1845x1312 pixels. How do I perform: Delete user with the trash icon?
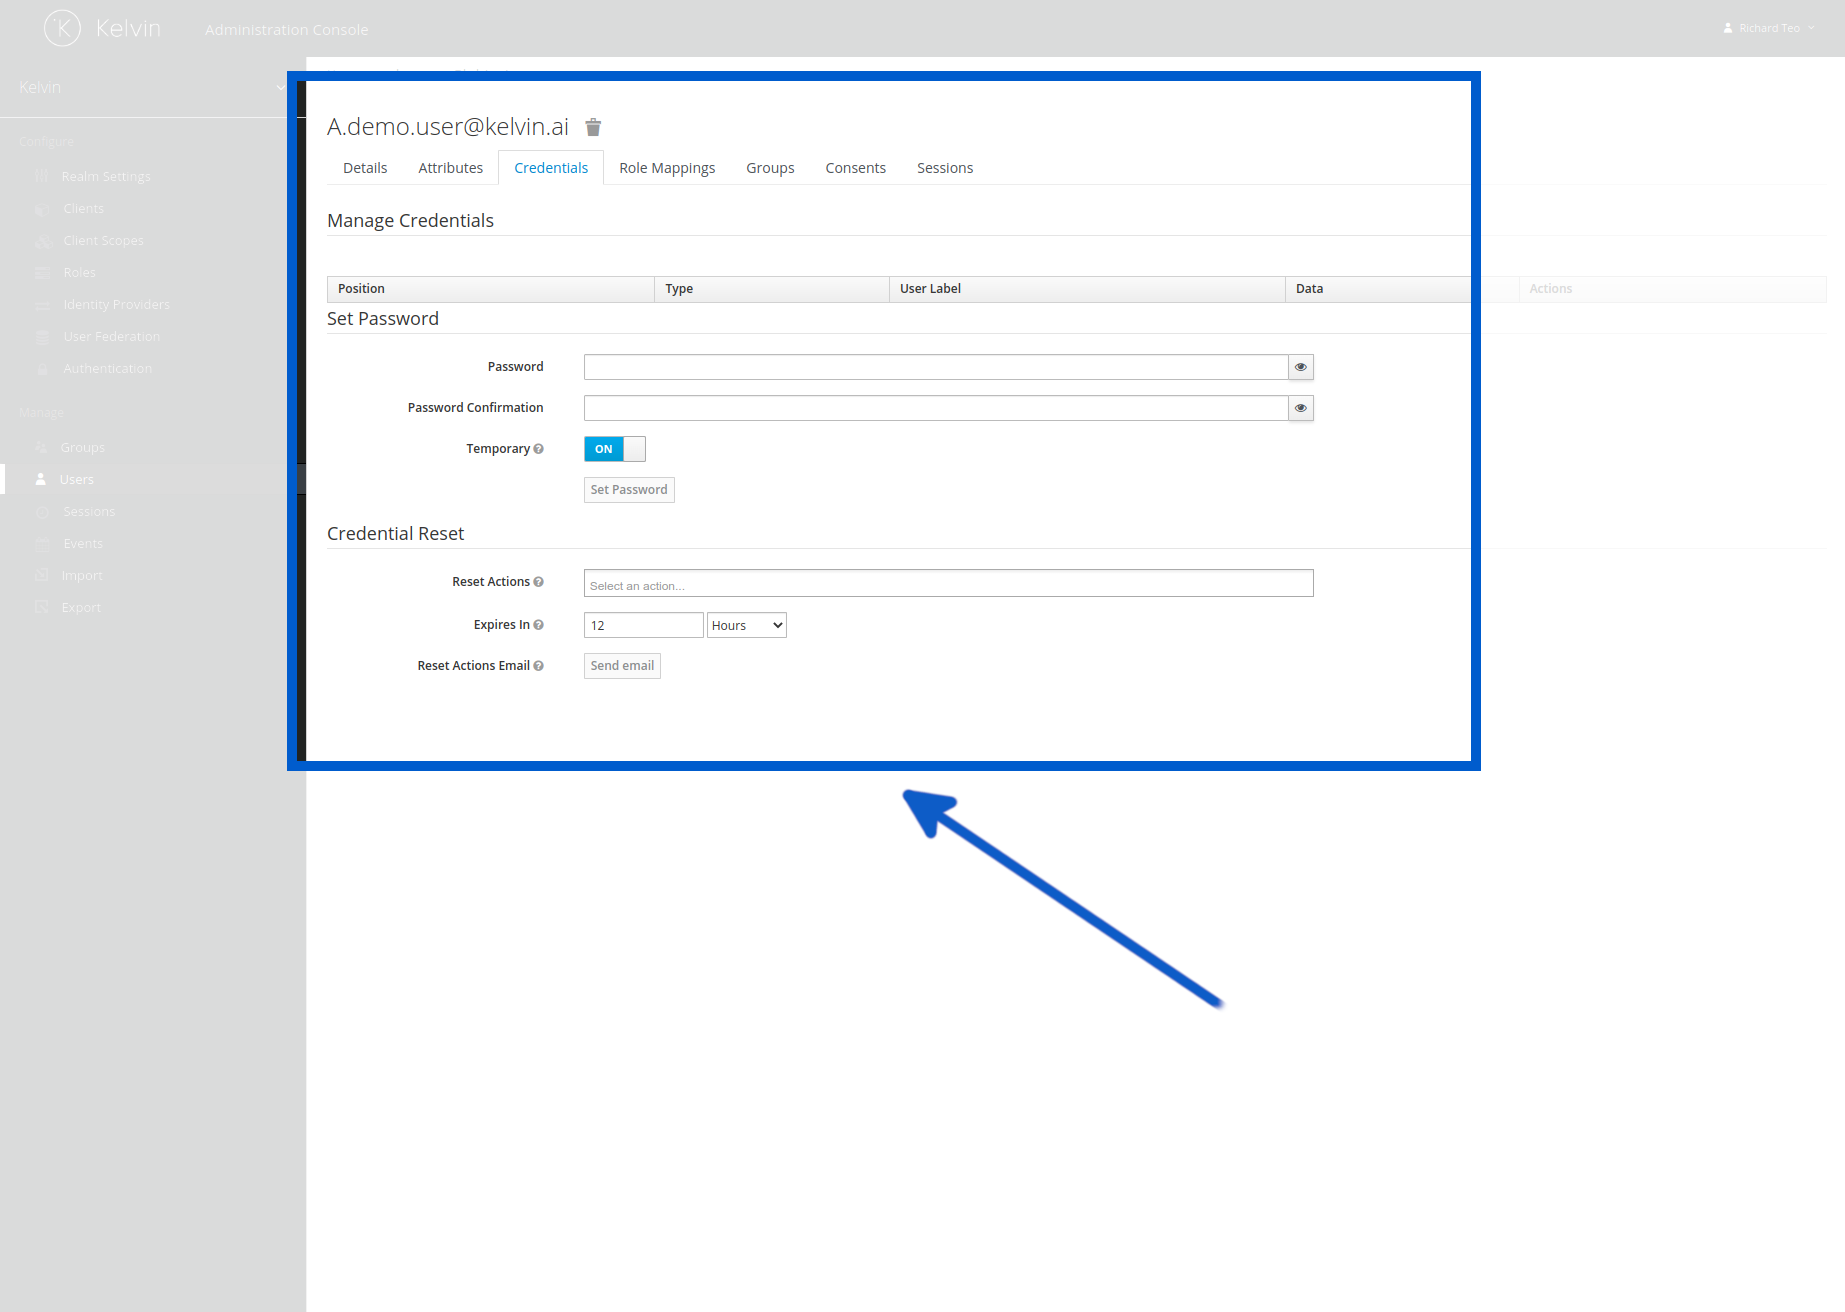click(x=593, y=127)
